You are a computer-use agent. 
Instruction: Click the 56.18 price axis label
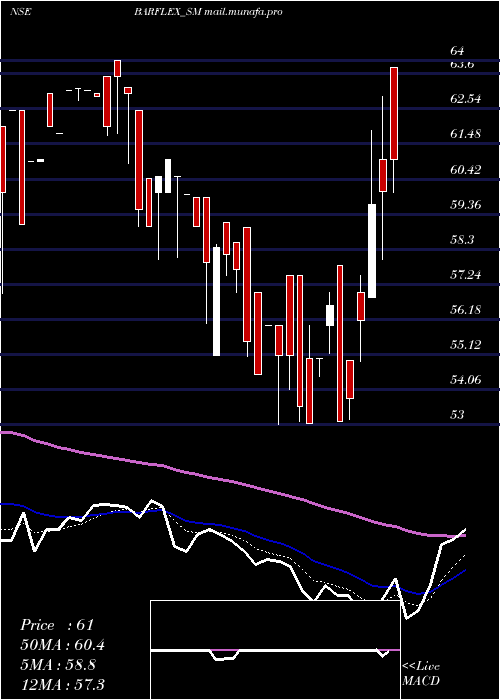click(x=466, y=309)
